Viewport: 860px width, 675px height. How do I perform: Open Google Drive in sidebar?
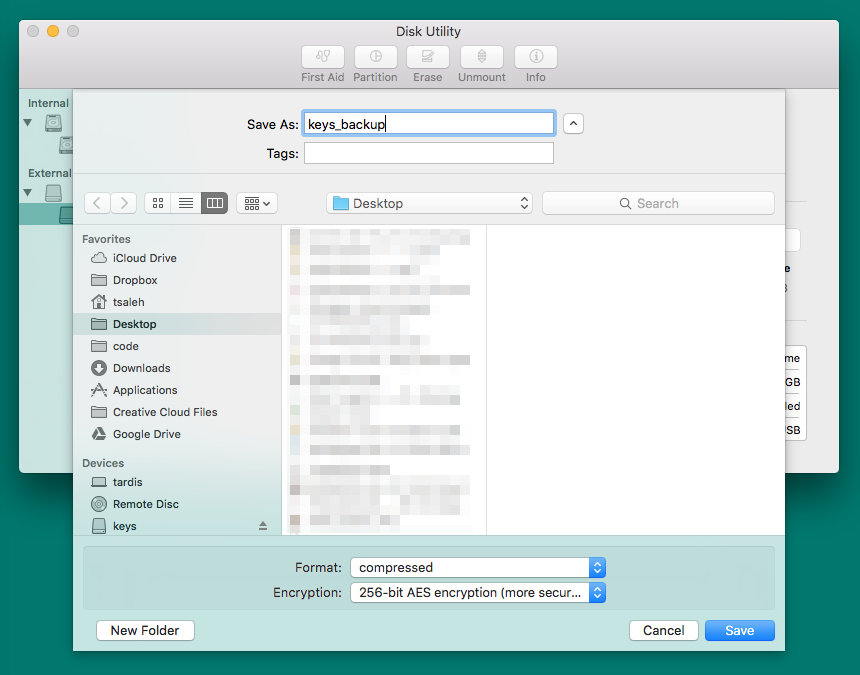pyautogui.click(x=177, y=434)
